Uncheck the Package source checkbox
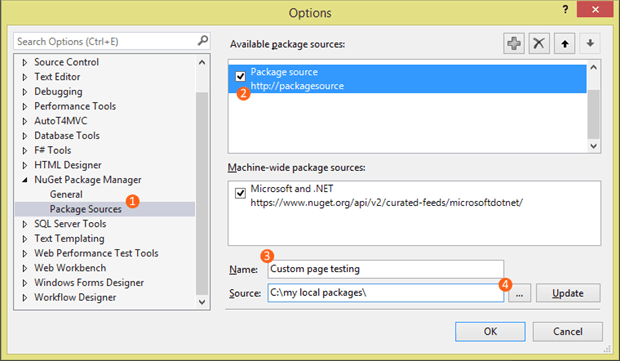The image size is (620, 361). pos(240,76)
